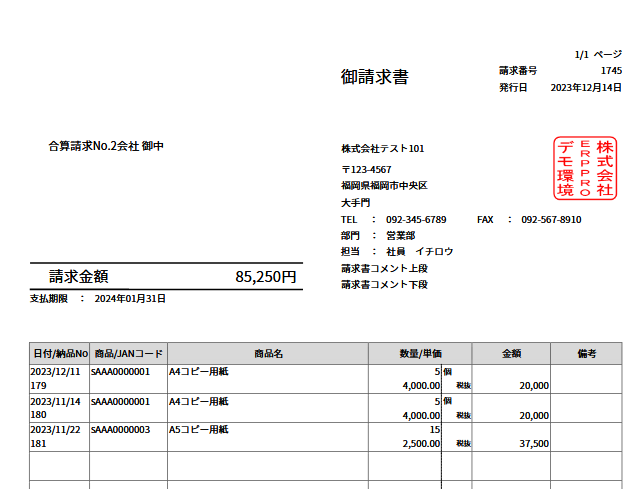Screen dimensions: 642x503
Task: Click the company name 株式会社テスト101
Action: (383, 149)
